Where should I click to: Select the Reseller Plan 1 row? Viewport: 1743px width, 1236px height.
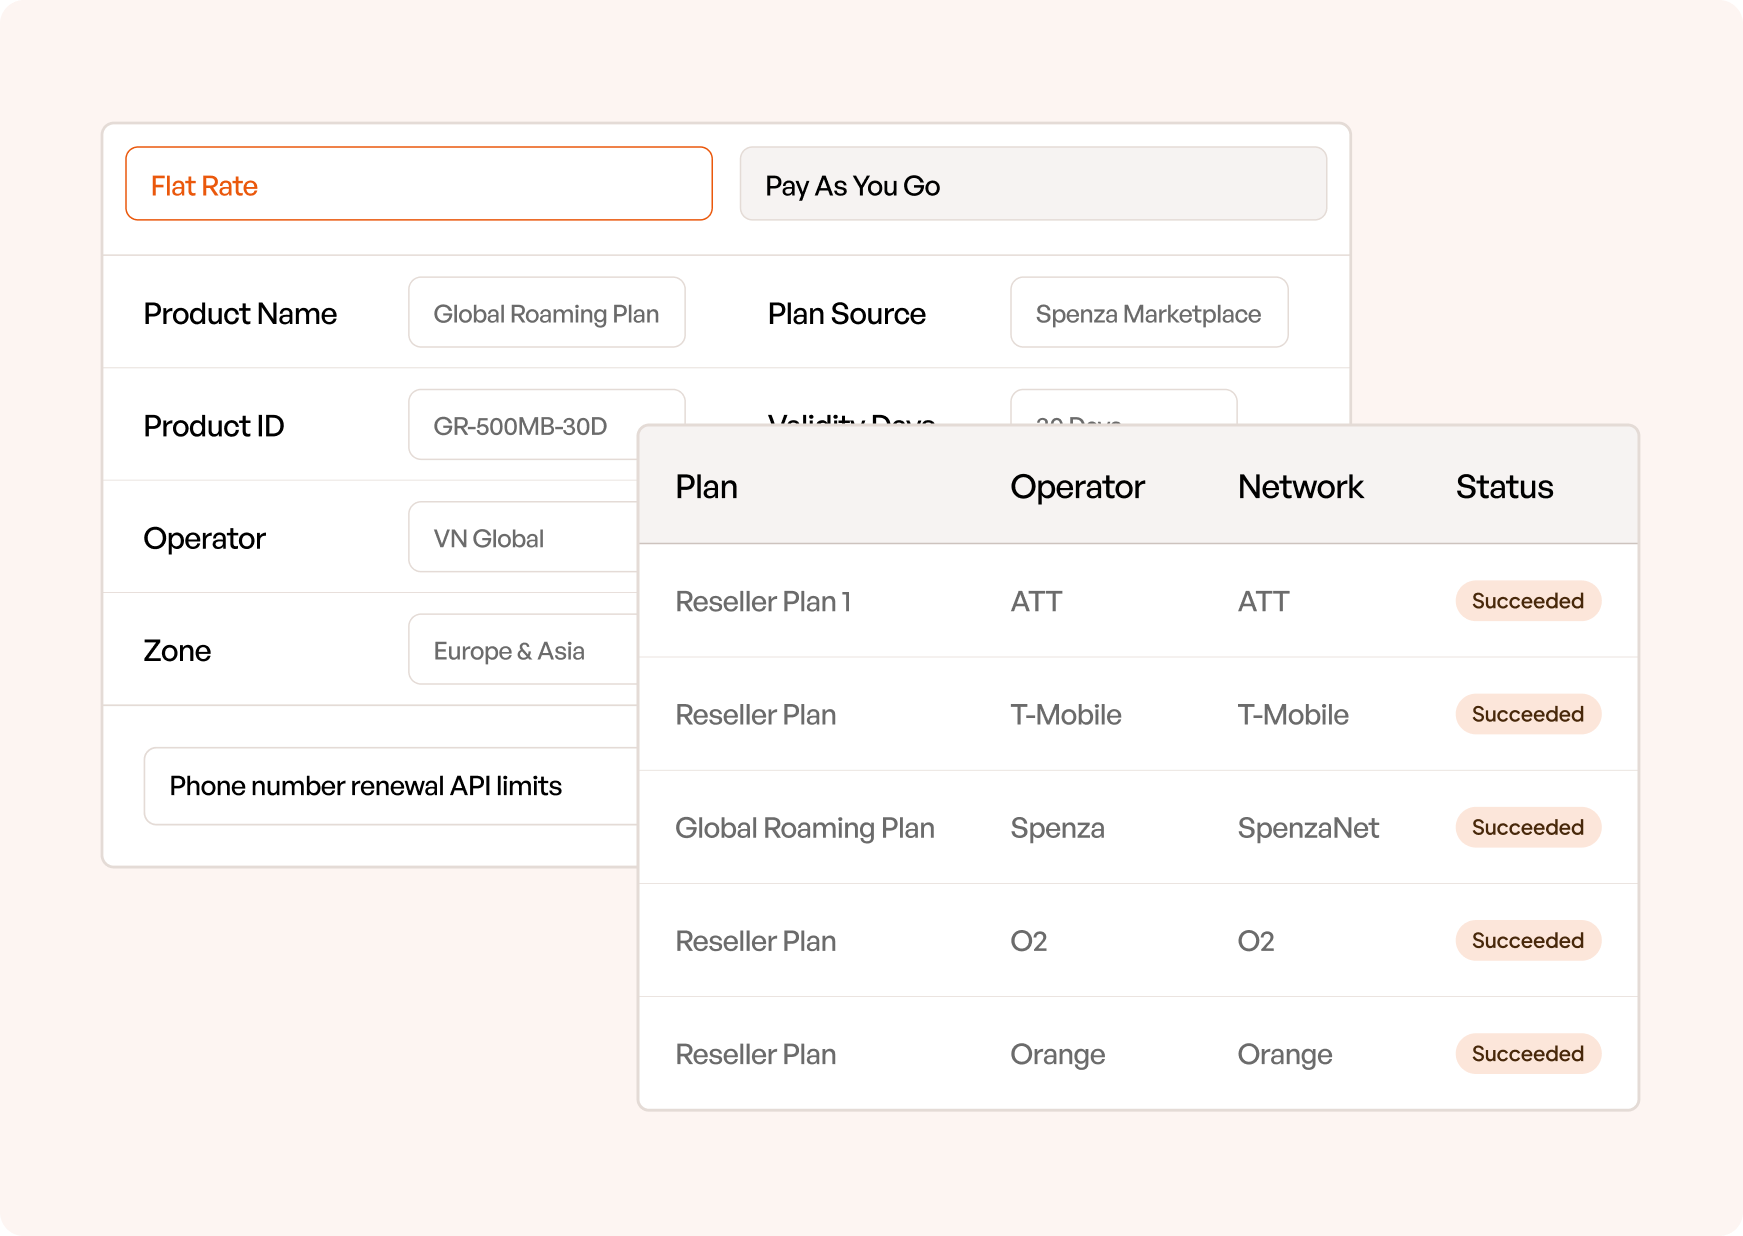[763, 602]
